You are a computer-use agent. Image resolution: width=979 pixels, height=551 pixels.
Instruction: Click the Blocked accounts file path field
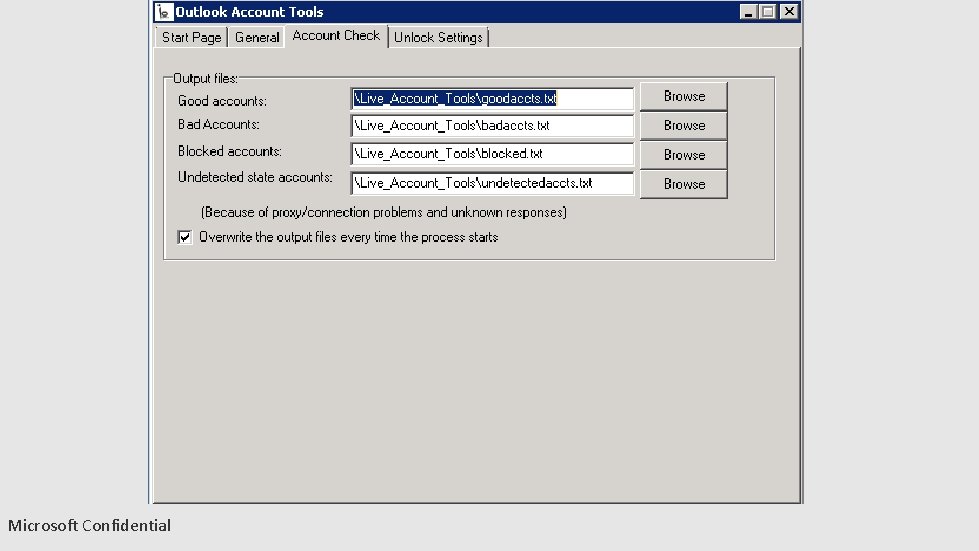492,154
